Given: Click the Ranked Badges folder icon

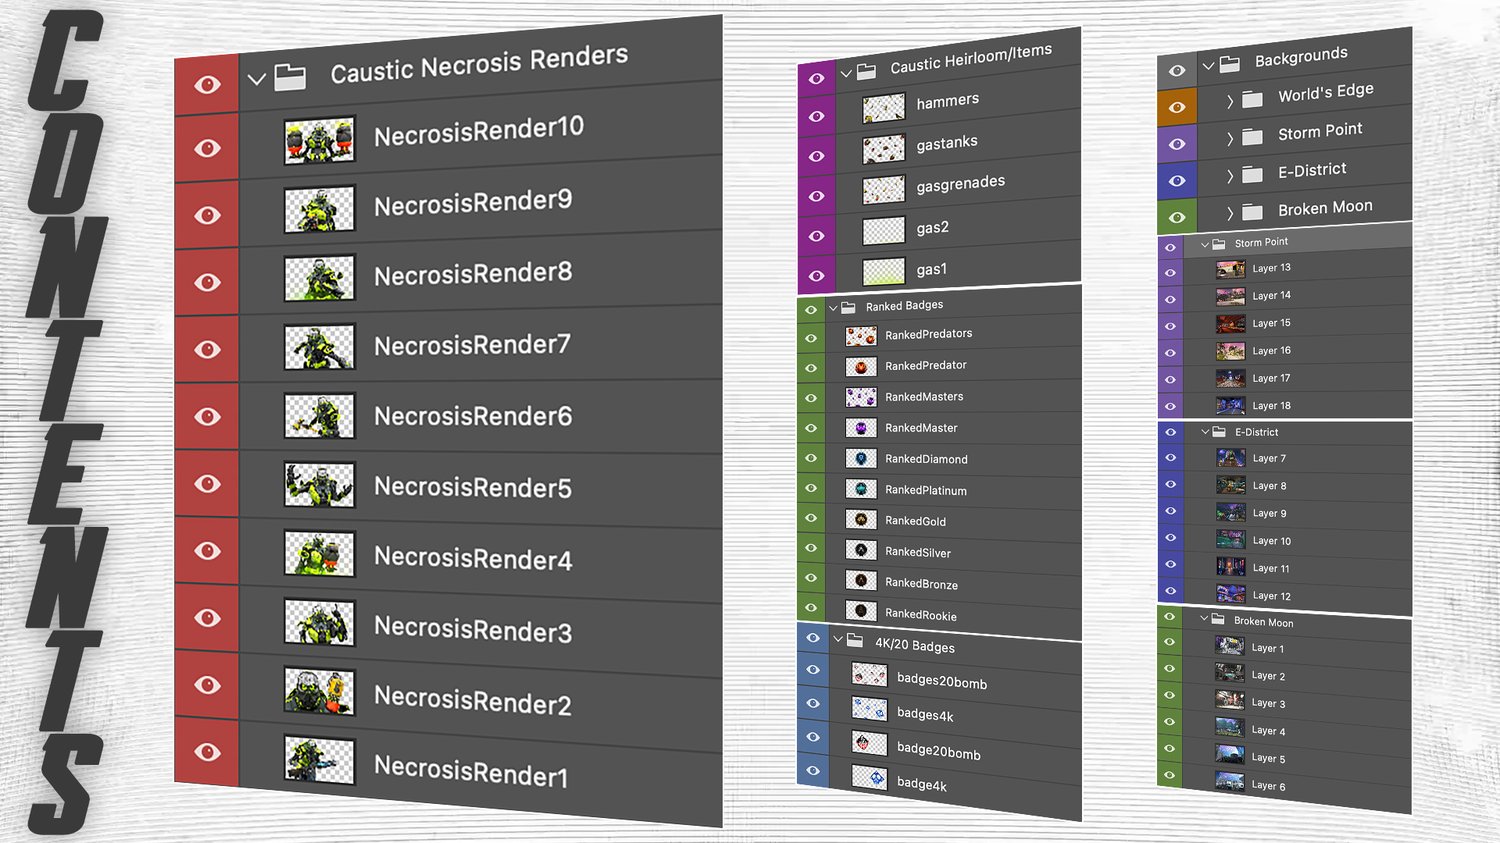Looking at the screenshot, I should 848,307.
